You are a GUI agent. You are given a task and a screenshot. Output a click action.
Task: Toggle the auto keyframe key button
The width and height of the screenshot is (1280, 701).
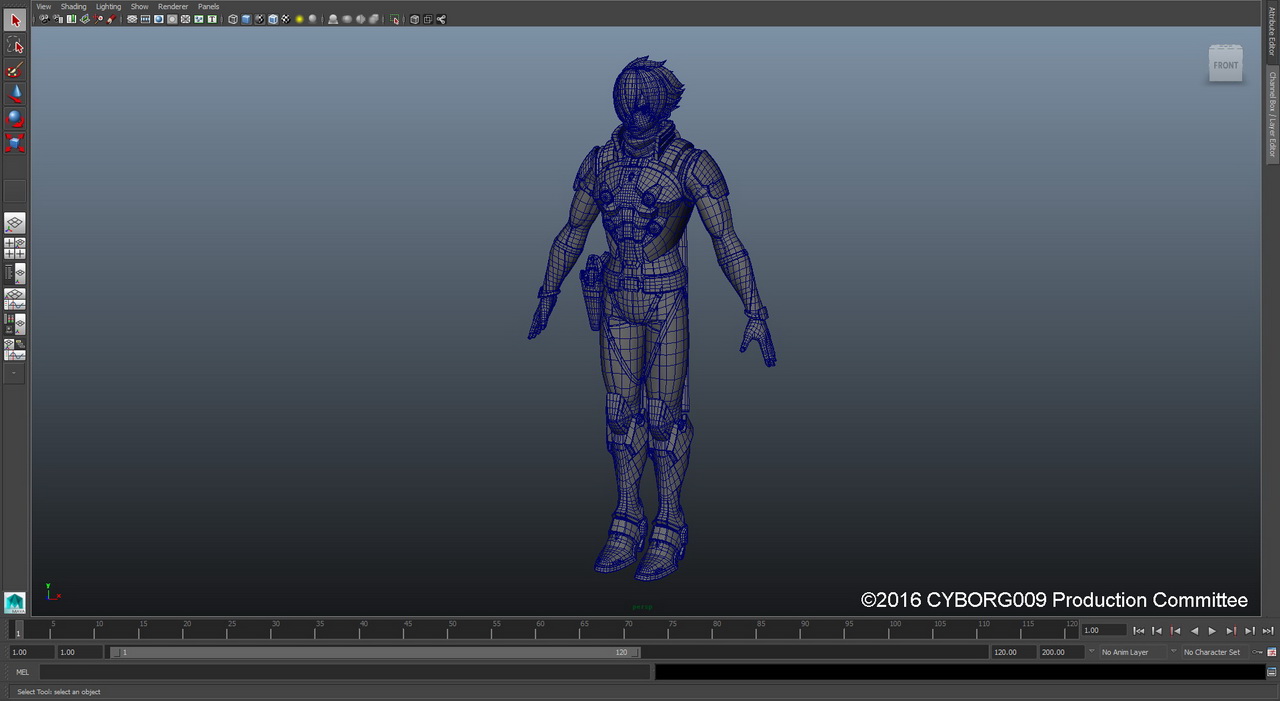point(1258,652)
